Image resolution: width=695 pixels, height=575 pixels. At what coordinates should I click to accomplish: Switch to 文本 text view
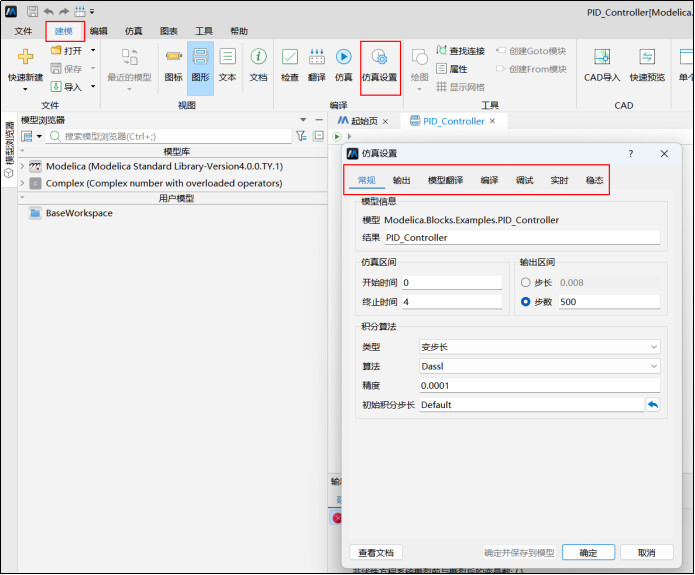[227, 66]
